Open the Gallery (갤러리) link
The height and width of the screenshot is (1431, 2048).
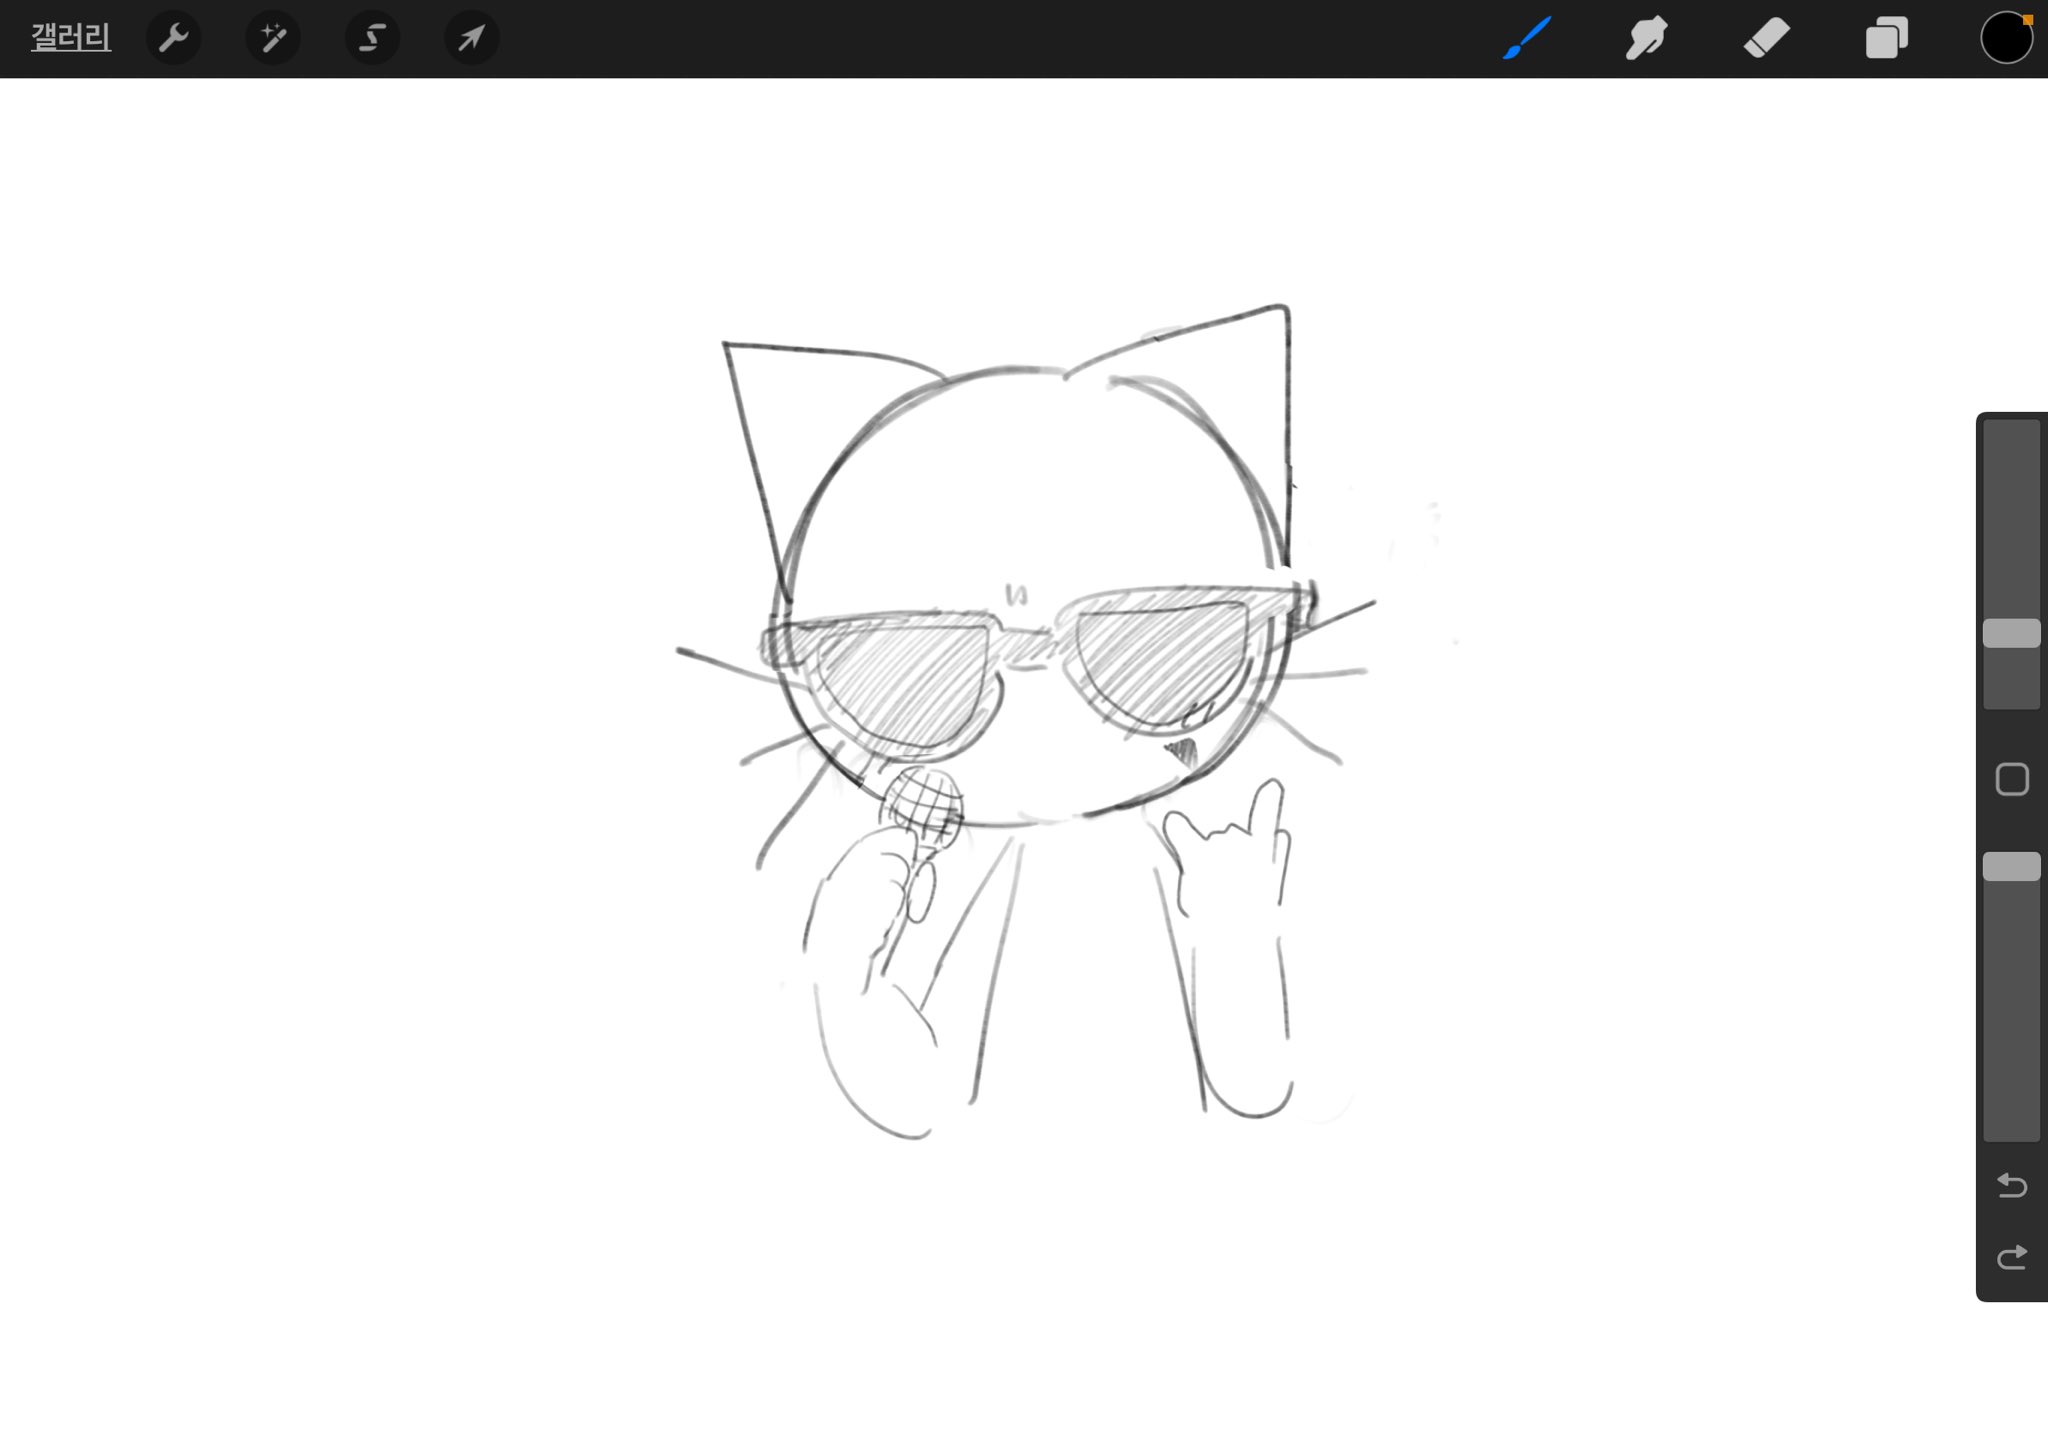point(70,38)
